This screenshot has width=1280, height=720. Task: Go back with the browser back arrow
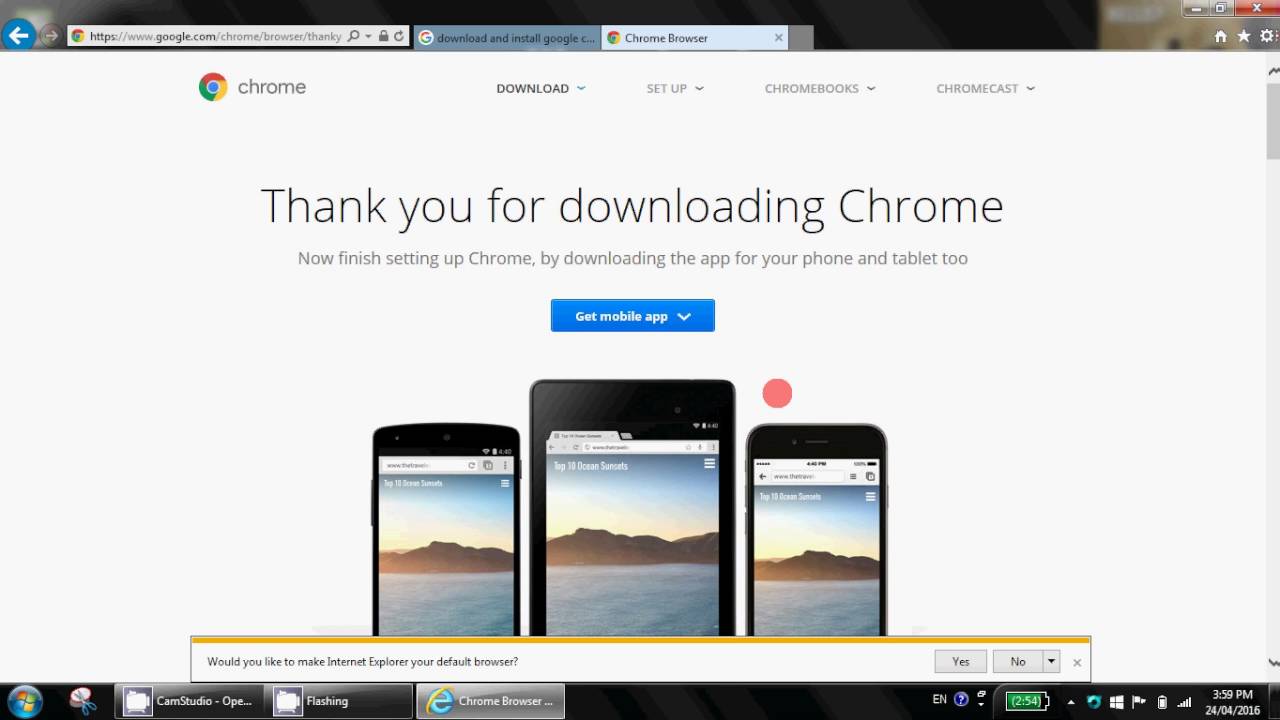pyautogui.click(x=18, y=36)
